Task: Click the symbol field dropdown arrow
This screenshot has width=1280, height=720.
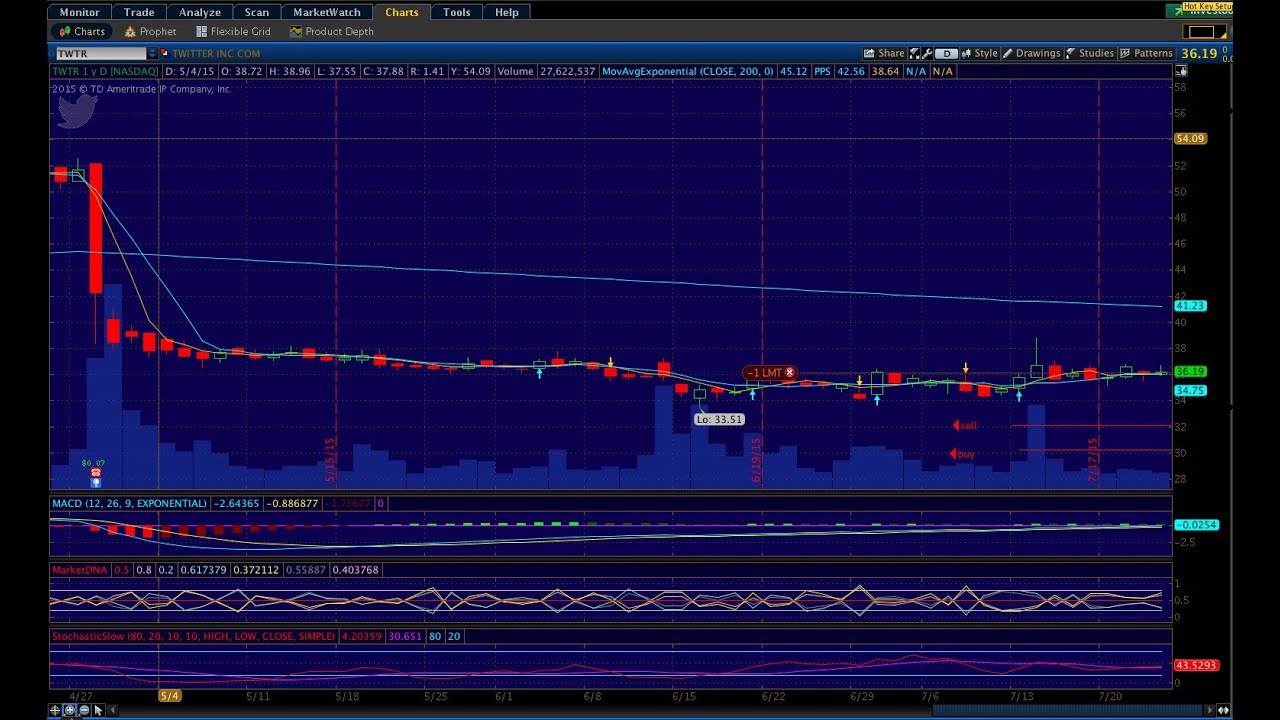Action: [153, 53]
